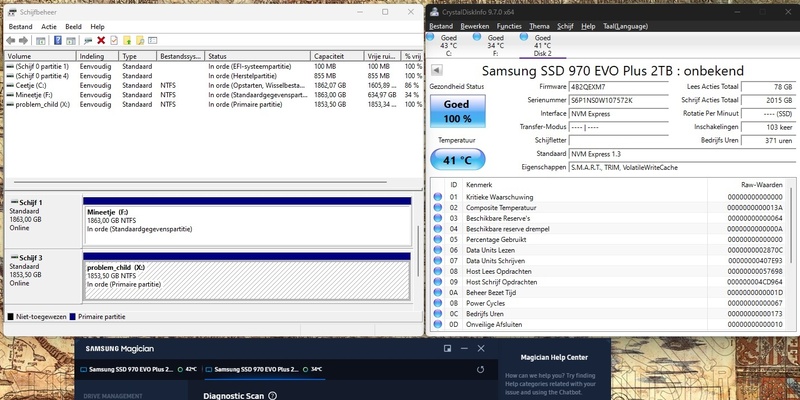Open the Functies menu in CrystalDiskInfo
The width and height of the screenshot is (800, 400).
click(x=509, y=26)
